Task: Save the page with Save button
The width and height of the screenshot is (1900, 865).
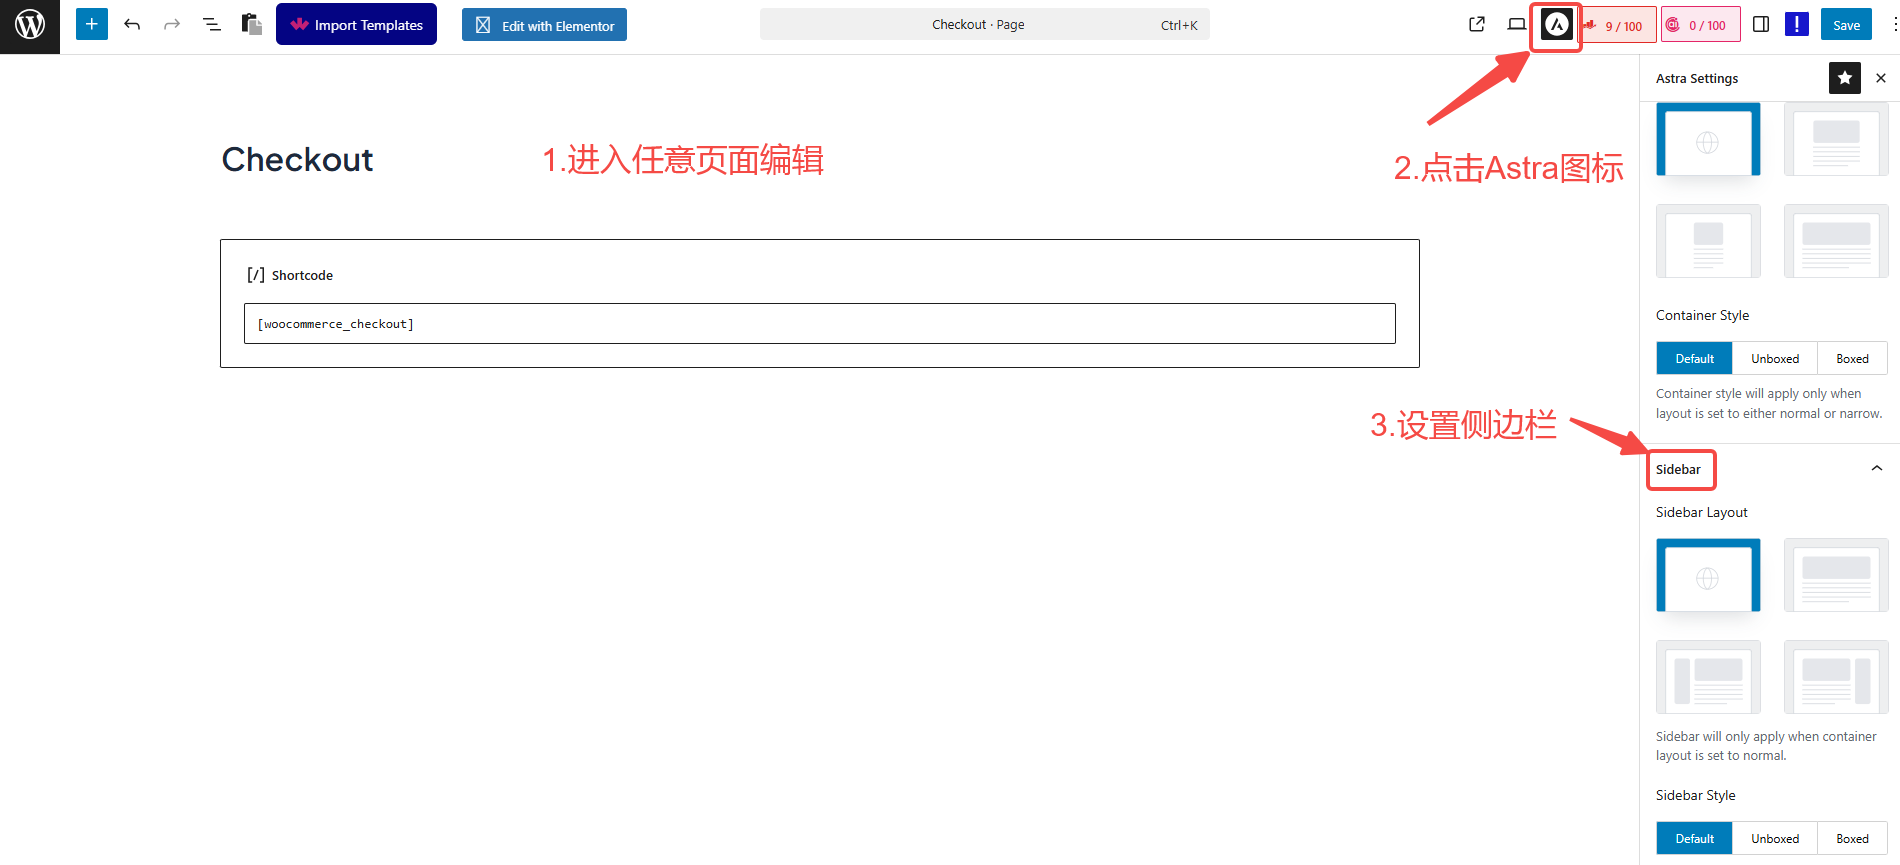Action: pyautogui.click(x=1846, y=25)
